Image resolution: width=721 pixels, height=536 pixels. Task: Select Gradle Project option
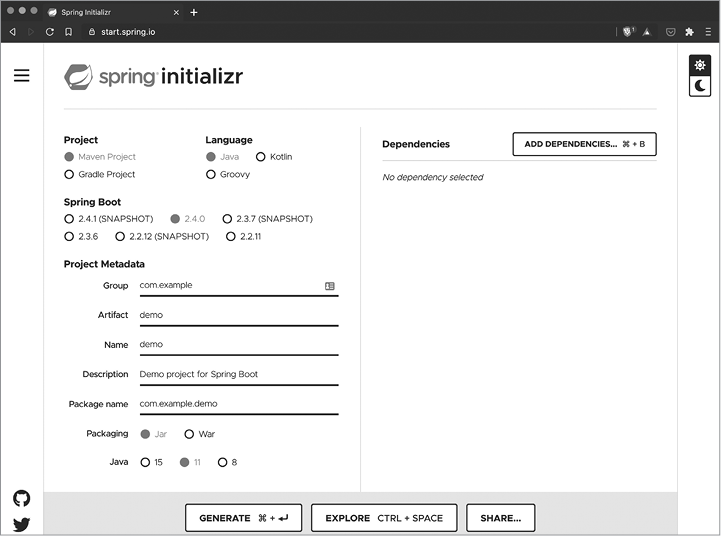[69, 175]
